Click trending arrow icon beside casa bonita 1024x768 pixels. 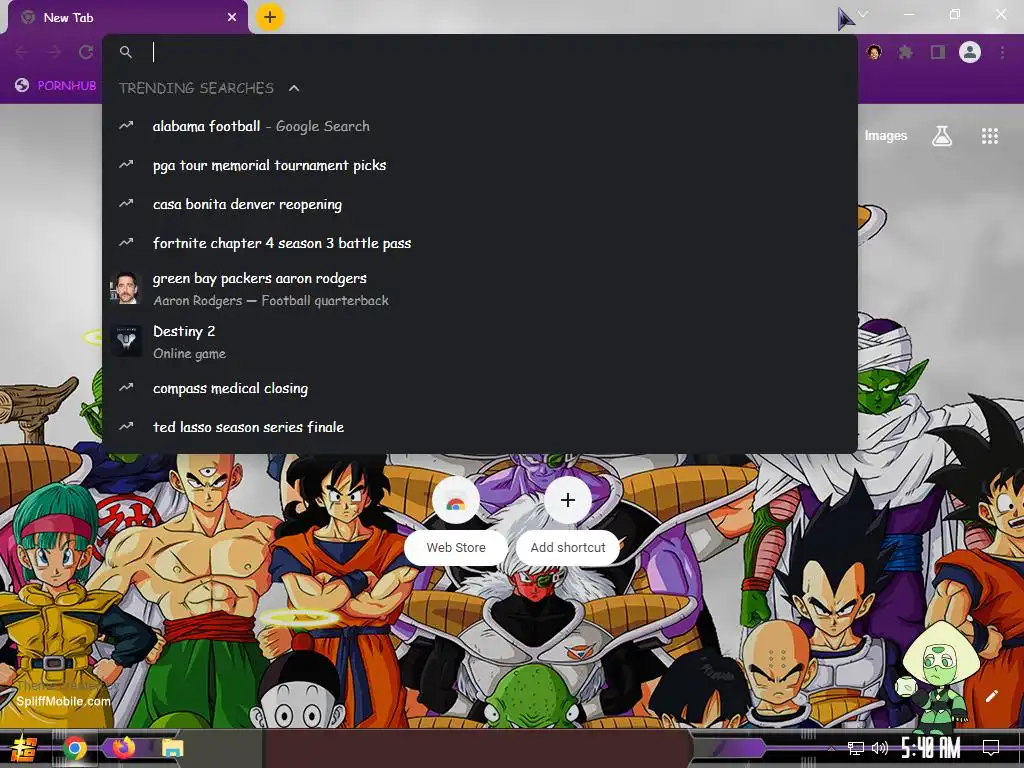[x=126, y=204]
